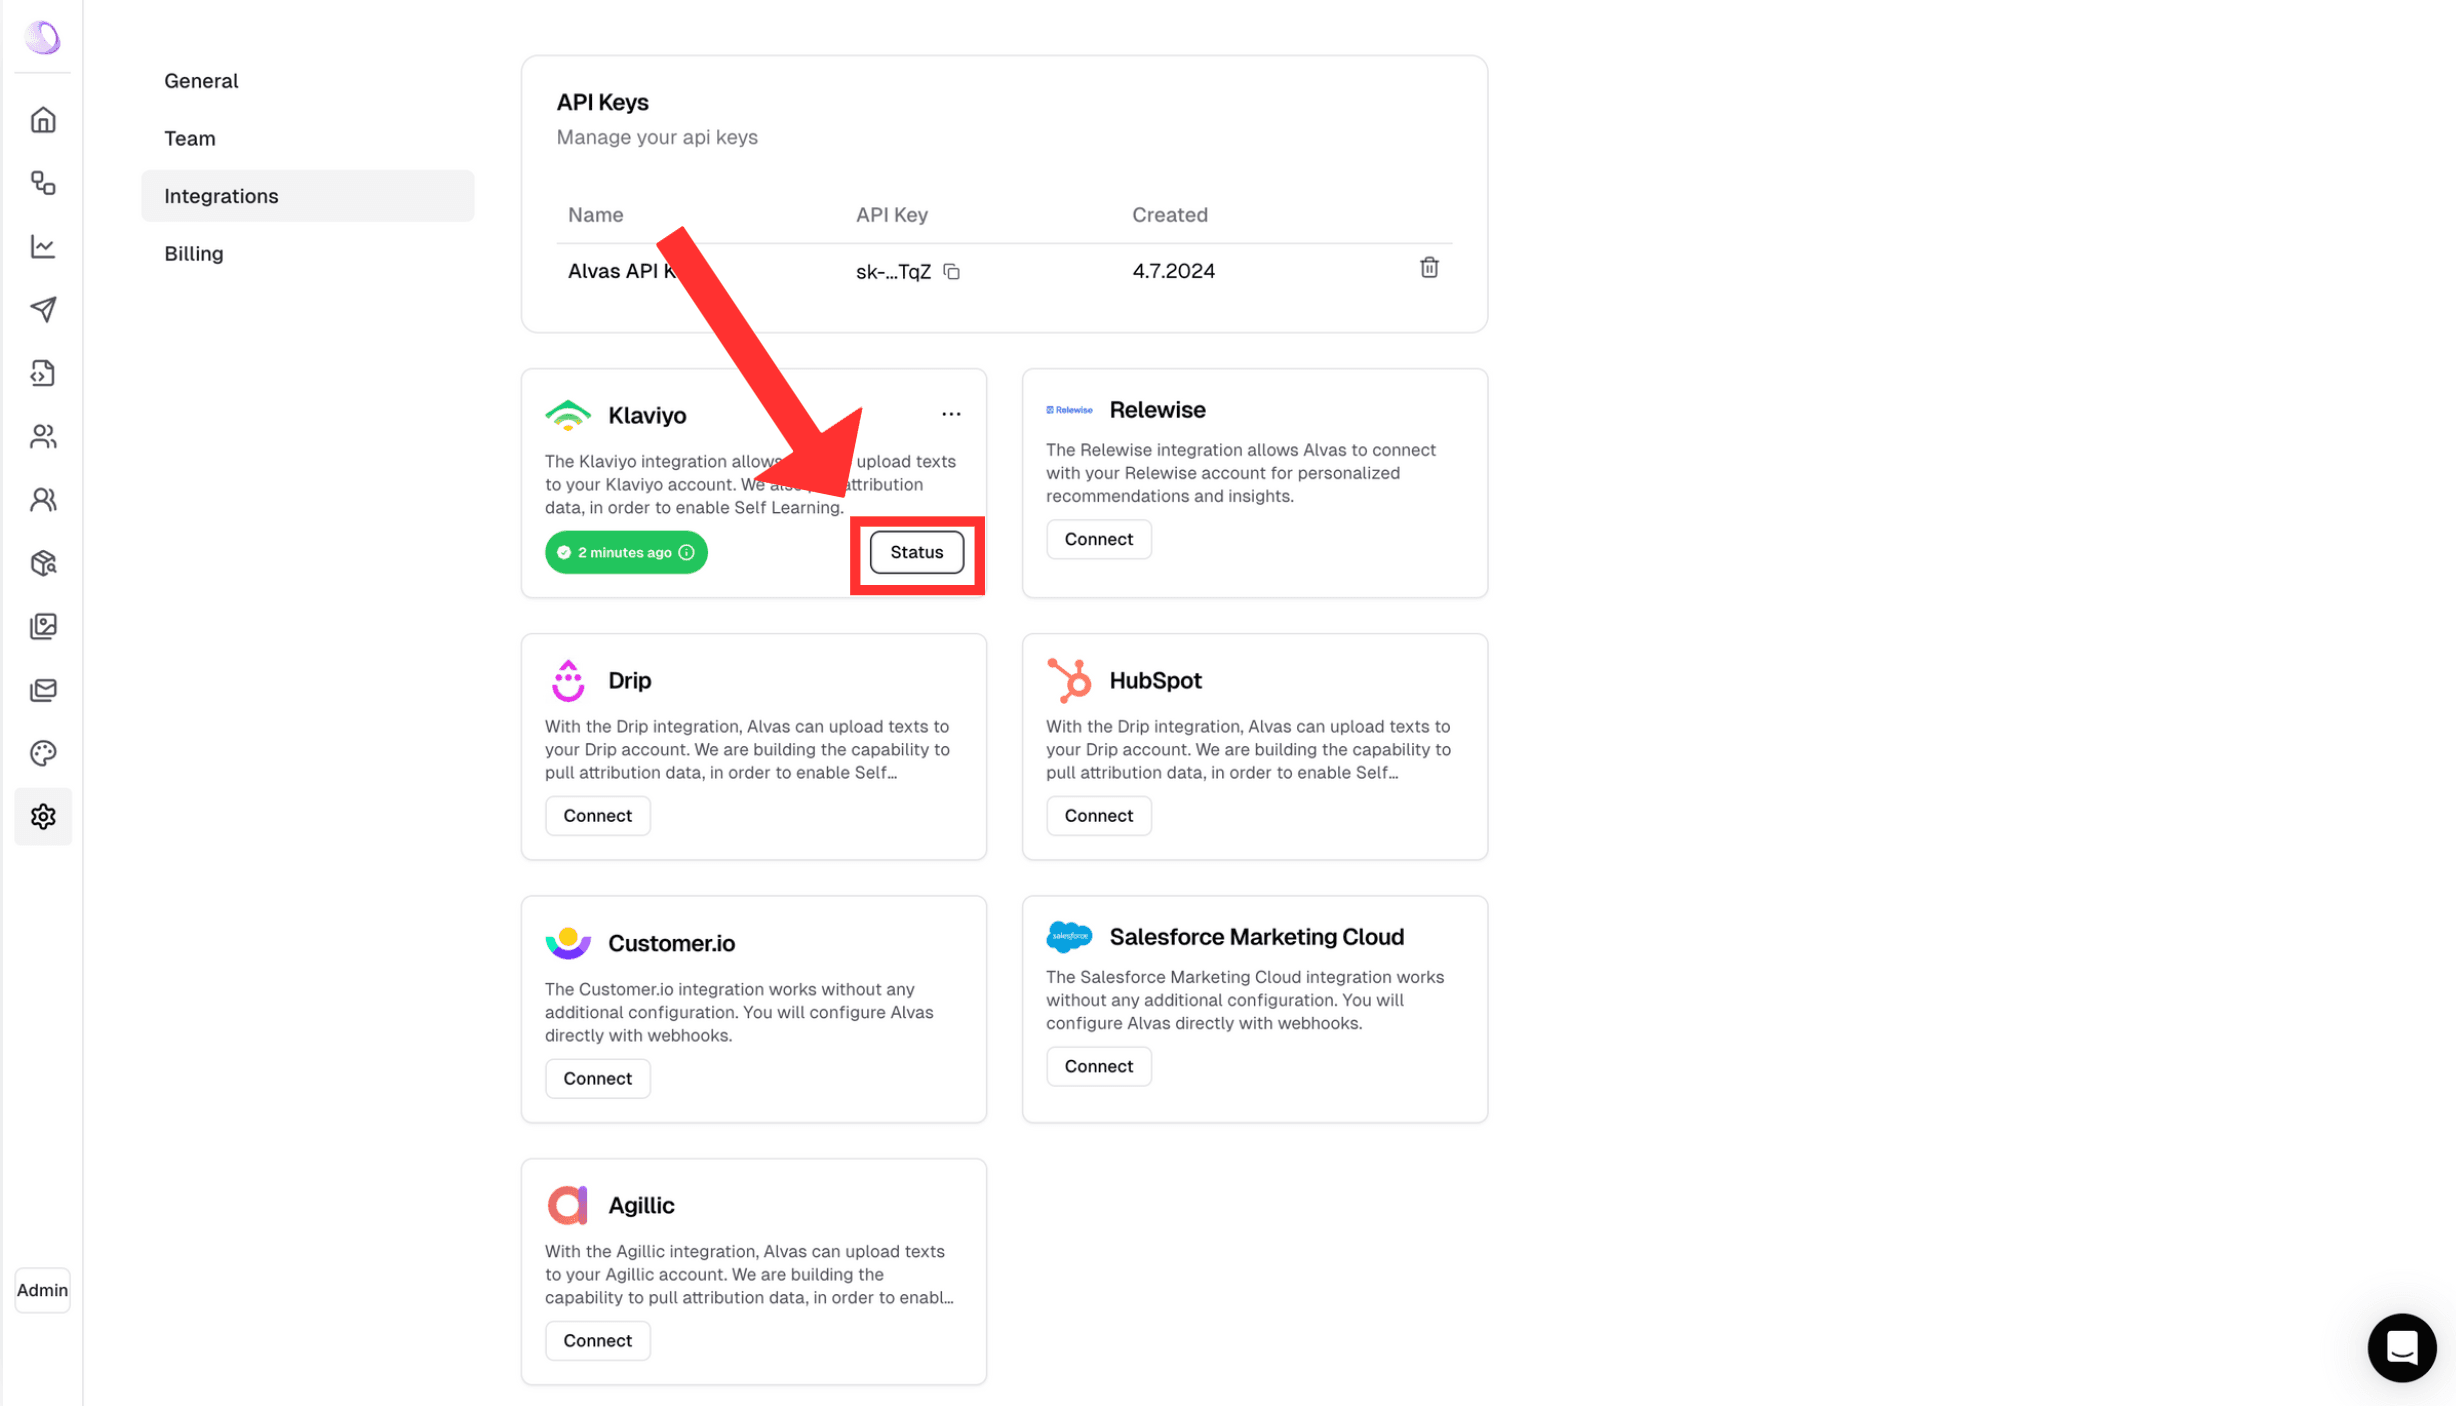
Task: Delete the Alvas API key
Action: coord(1429,267)
